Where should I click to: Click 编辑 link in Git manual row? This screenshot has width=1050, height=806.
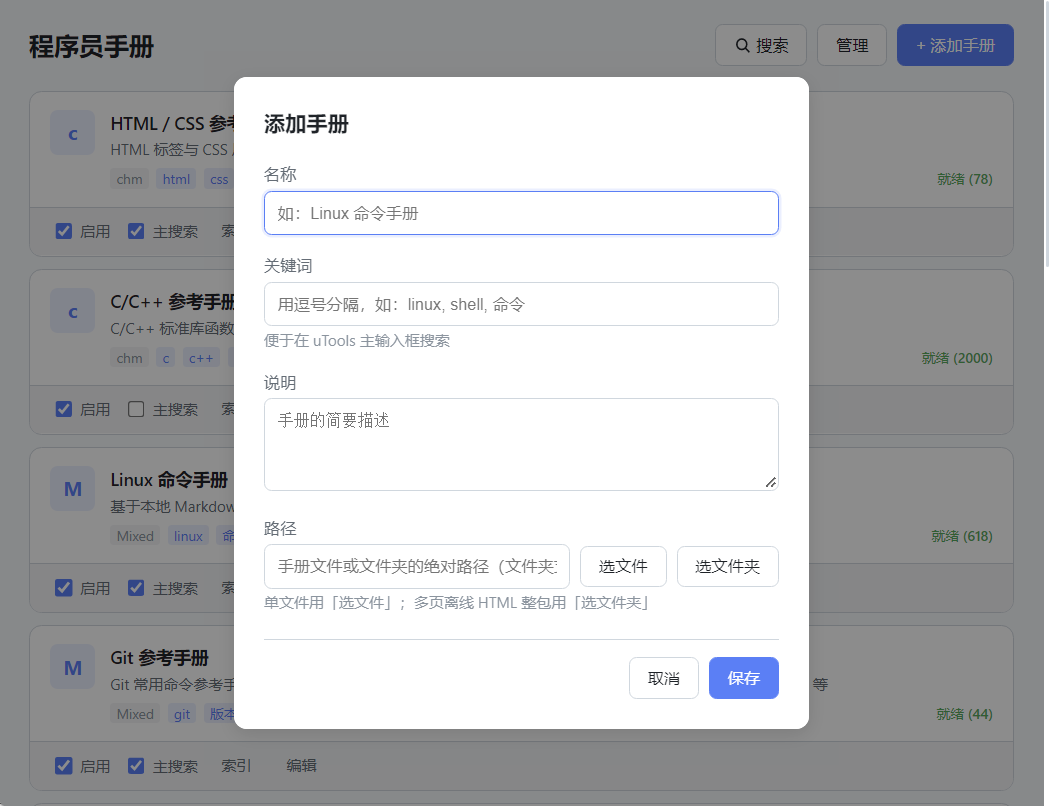click(x=301, y=766)
